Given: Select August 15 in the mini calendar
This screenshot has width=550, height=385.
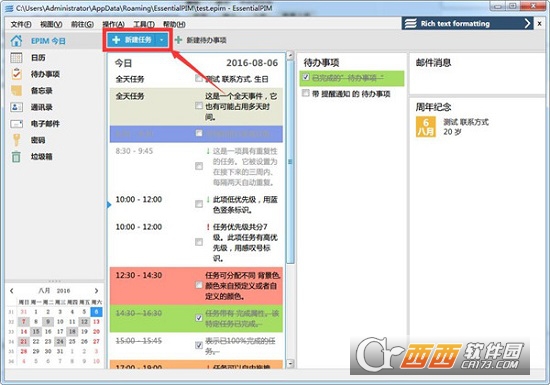Looking at the screenshot, I should [36, 331].
